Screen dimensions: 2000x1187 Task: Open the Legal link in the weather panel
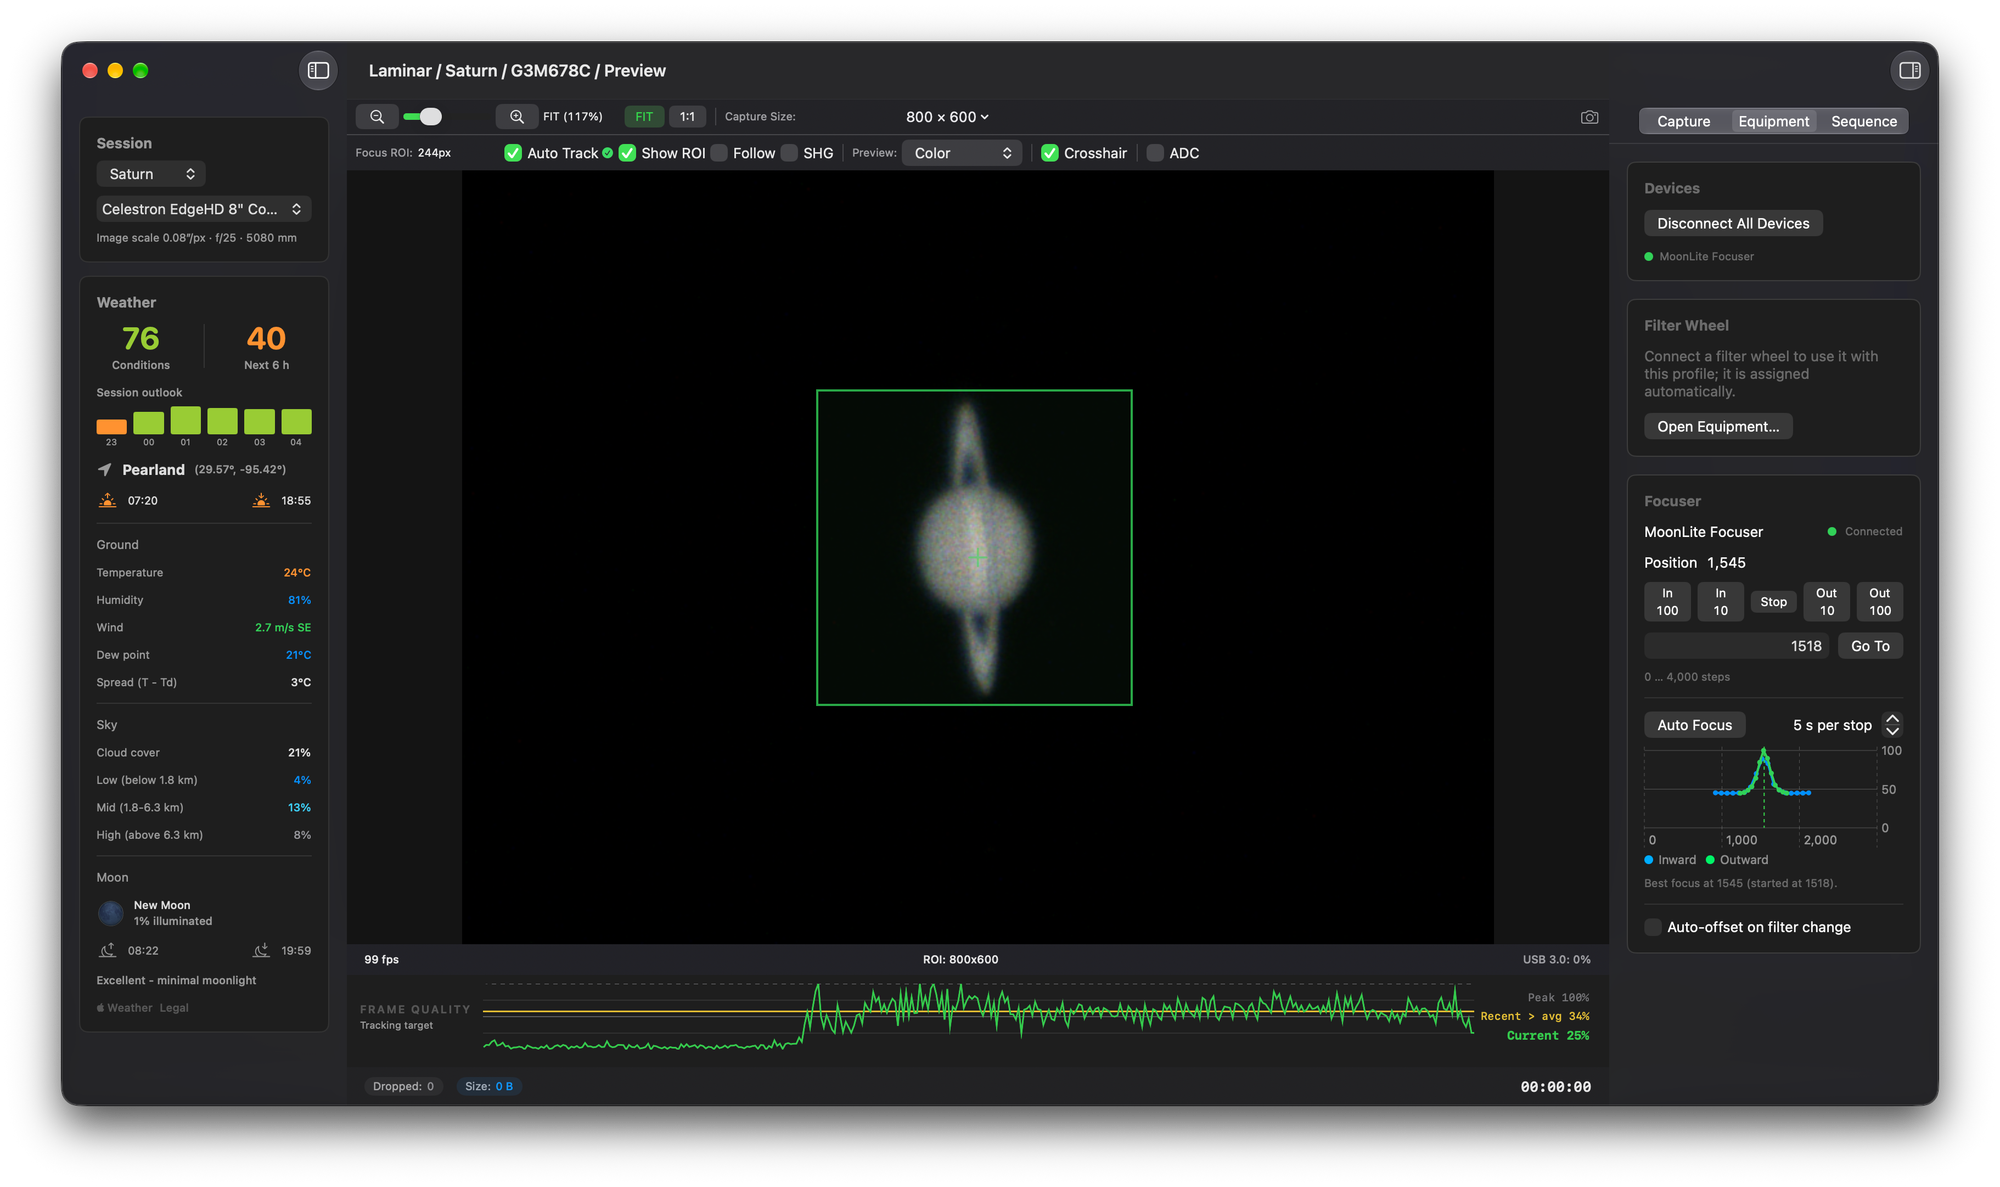(173, 1008)
